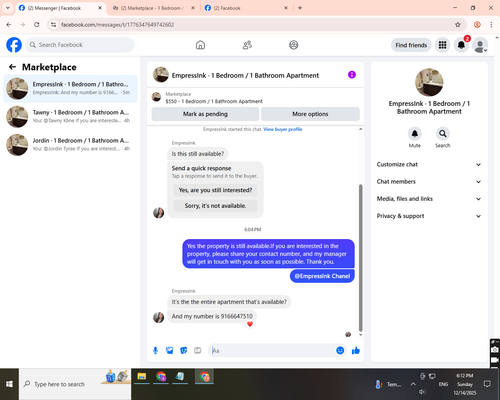500x400 pixels.
Task: Expand Media, files and links section
Action: (x=429, y=199)
